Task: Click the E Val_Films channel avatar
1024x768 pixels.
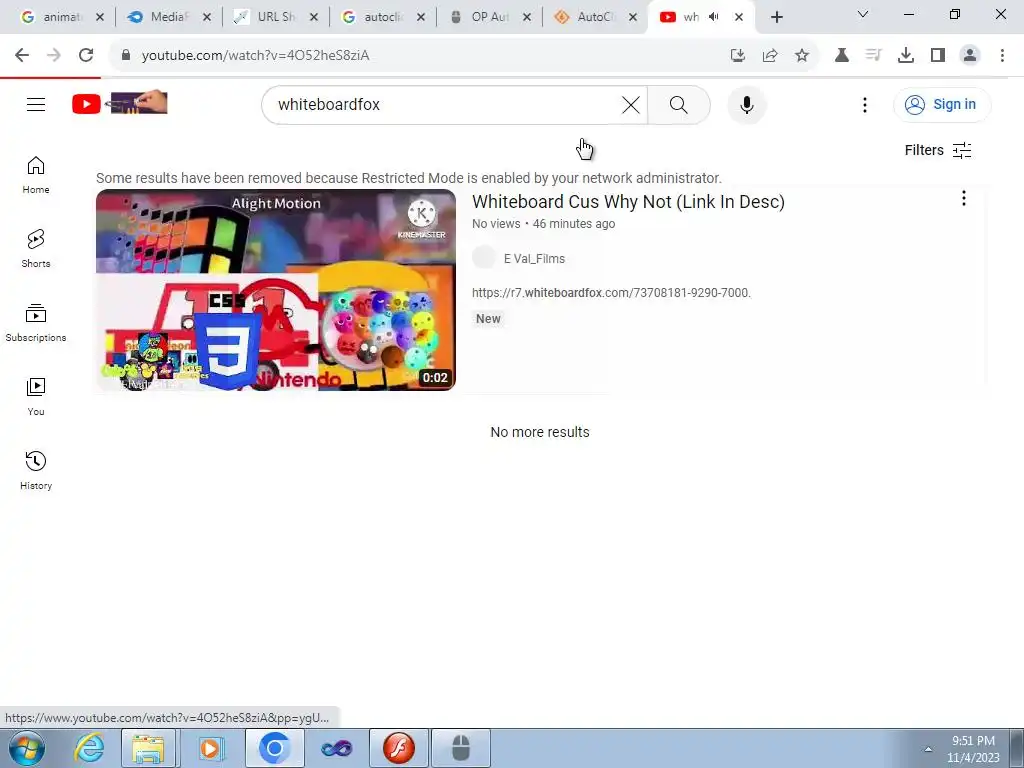Action: [x=484, y=257]
